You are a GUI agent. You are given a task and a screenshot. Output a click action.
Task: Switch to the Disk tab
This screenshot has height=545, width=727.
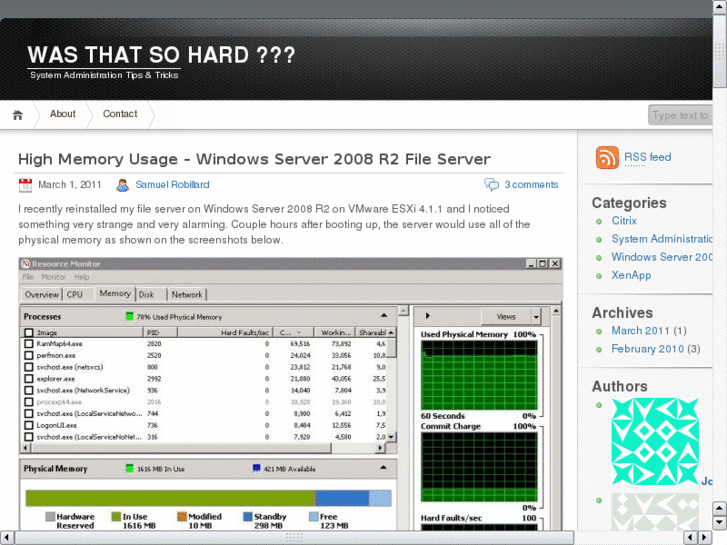[x=146, y=295]
